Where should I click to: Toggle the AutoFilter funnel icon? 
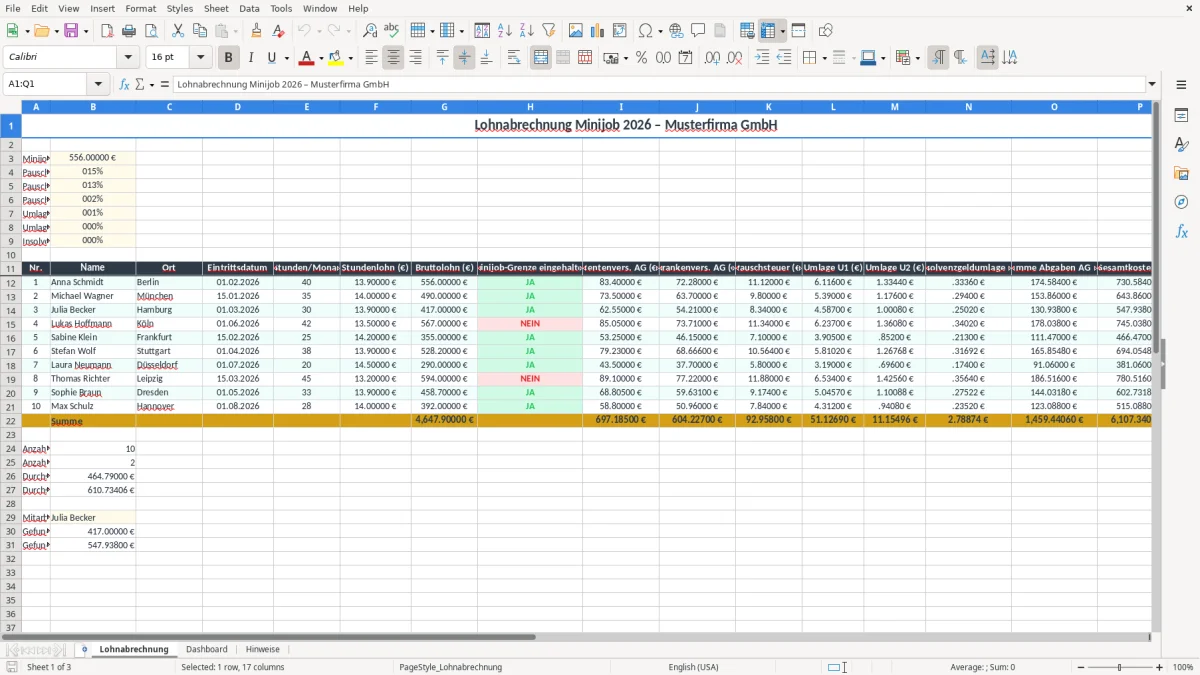[549, 31]
